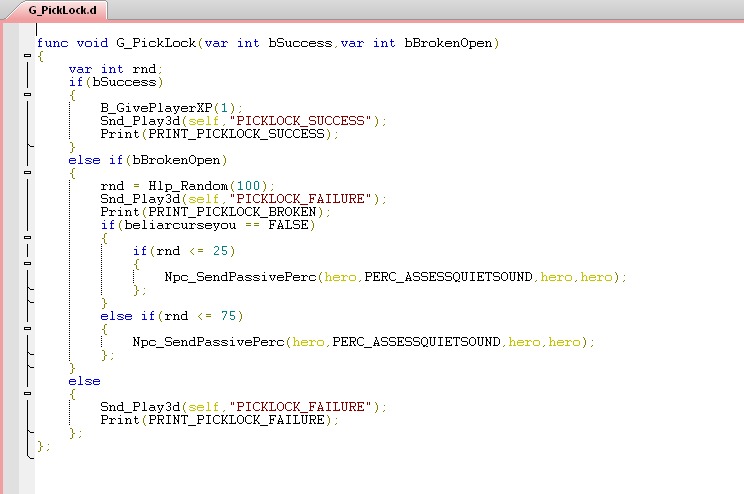Collapse the else if(bBrokenOpen) block fold marker

click(x=28, y=172)
